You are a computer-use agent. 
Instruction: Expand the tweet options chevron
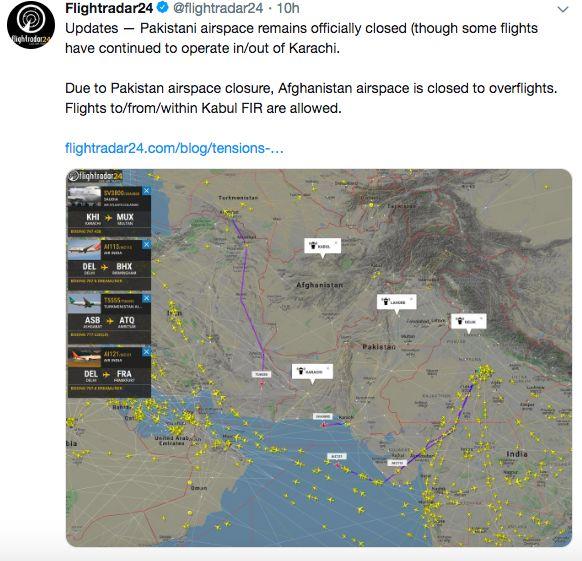tap(563, 9)
